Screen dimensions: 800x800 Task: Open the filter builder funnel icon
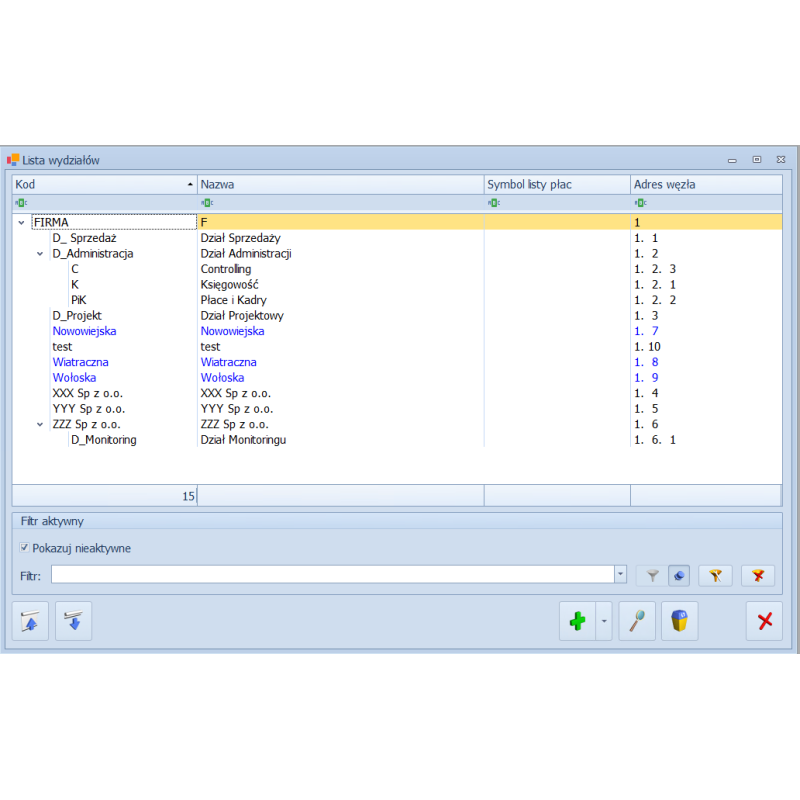(715, 575)
